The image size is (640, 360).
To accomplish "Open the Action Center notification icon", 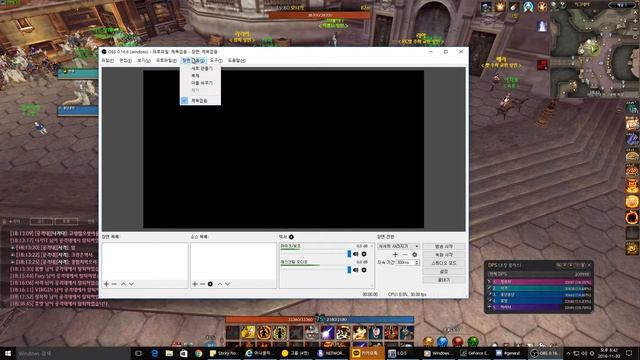I will [629, 353].
